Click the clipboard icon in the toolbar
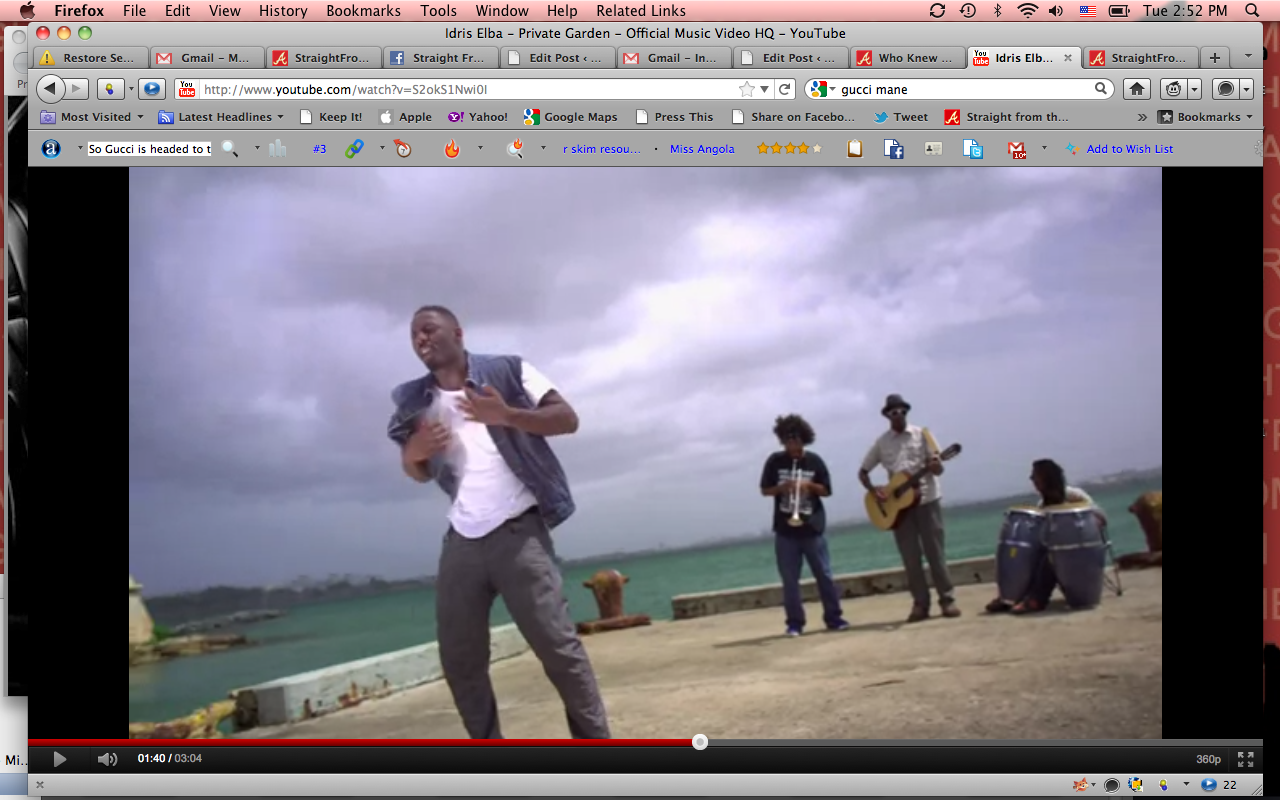 pyautogui.click(x=854, y=149)
